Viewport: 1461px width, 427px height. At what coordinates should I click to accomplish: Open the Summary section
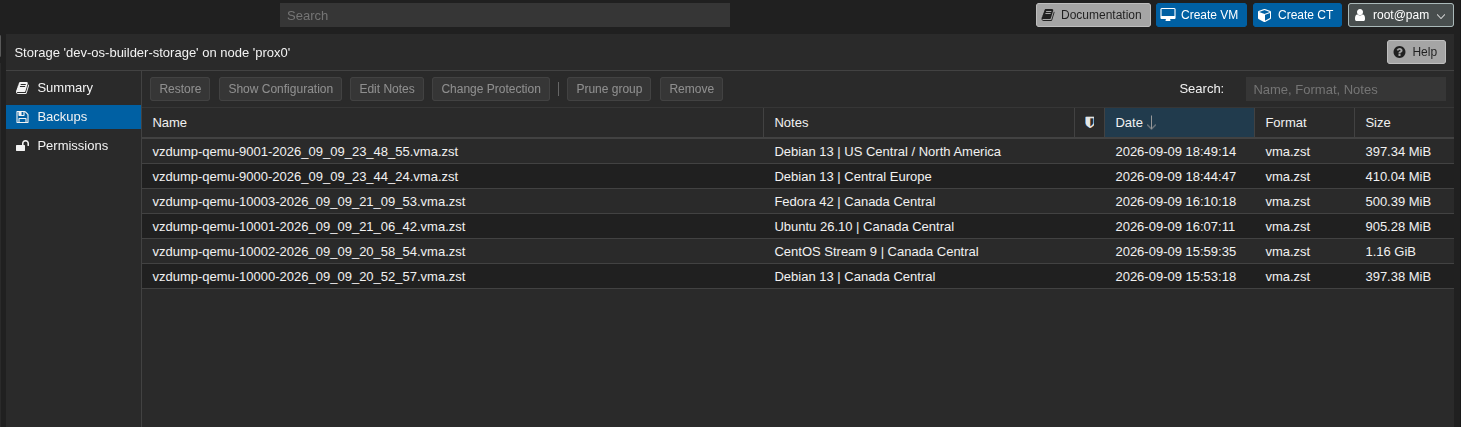click(74, 88)
